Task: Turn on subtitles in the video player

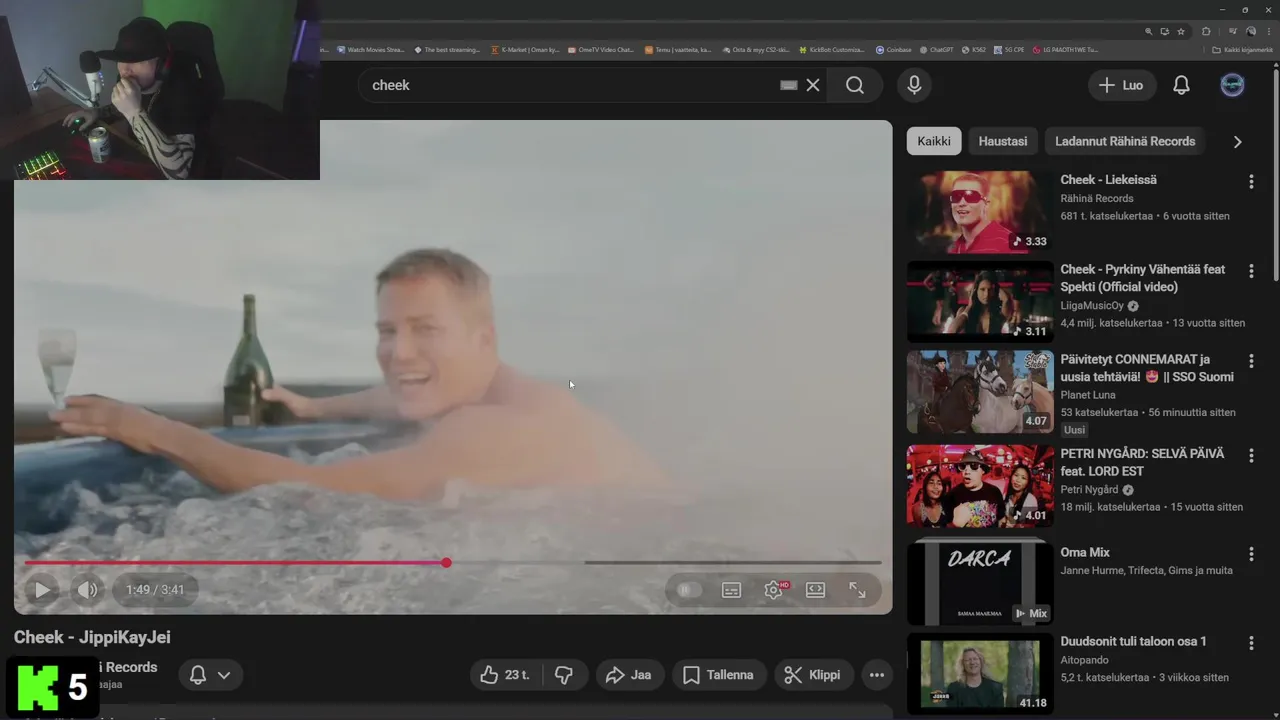Action: click(x=731, y=590)
